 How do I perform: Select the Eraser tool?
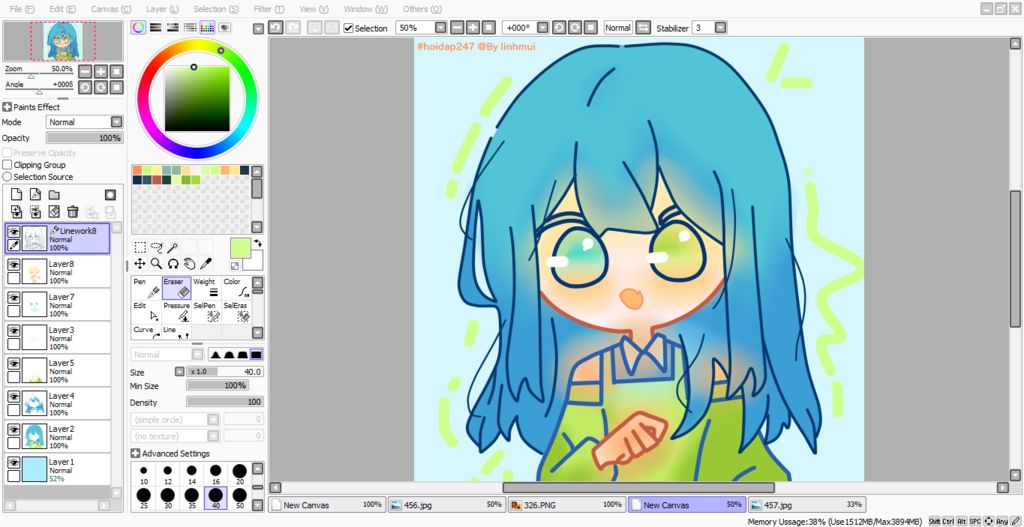[176, 288]
